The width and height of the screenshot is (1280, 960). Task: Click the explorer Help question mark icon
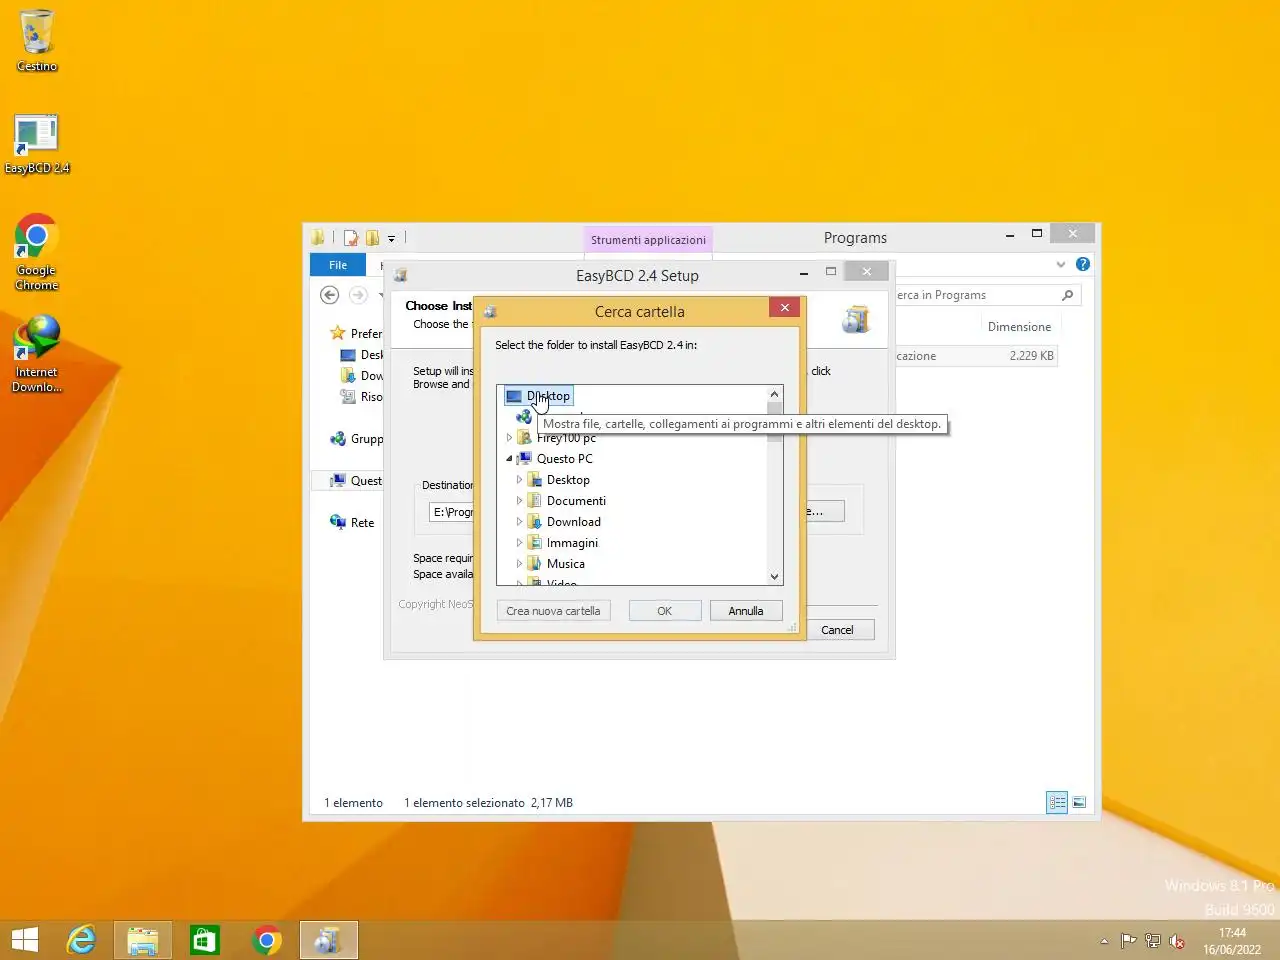(x=1083, y=264)
